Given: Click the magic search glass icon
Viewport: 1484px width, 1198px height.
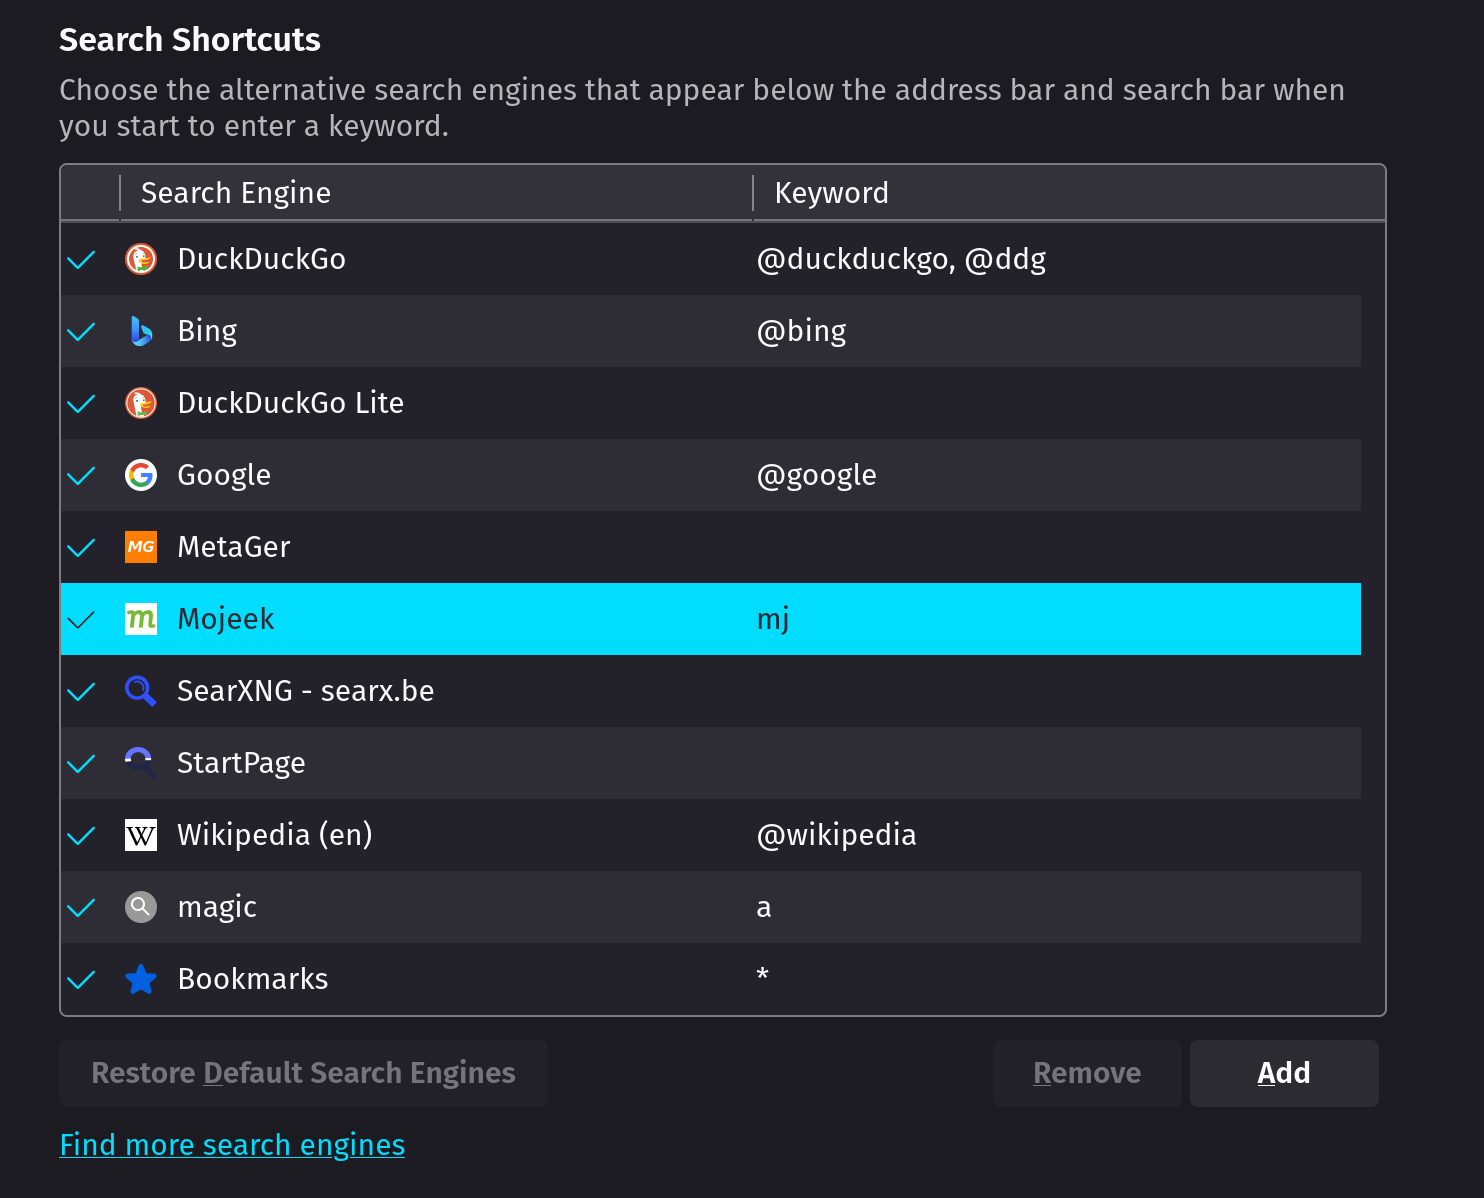Looking at the screenshot, I should pyautogui.click(x=141, y=907).
